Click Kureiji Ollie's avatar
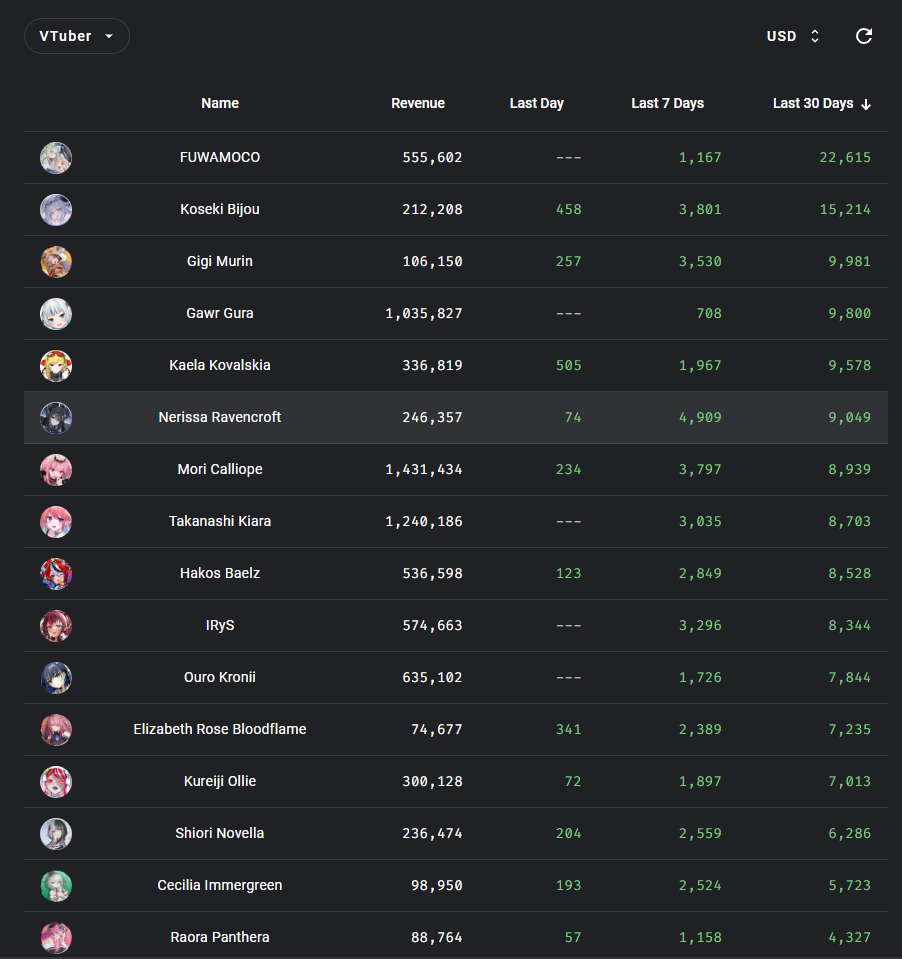This screenshot has width=902, height=959. point(56,781)
